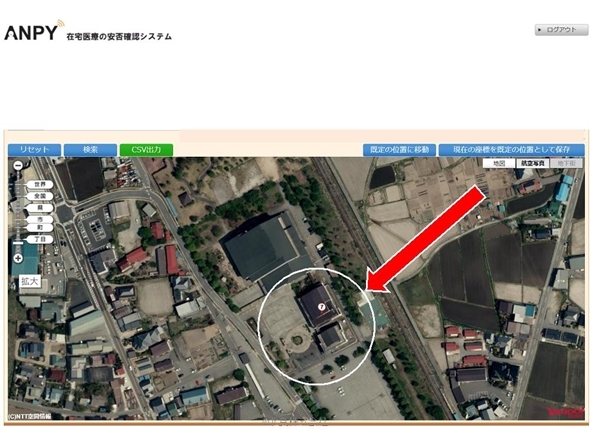Image resolution: width=590 pixels, height=443 pixels.
Task: Select the 全国 zoom level label
Action: (40, 196)
